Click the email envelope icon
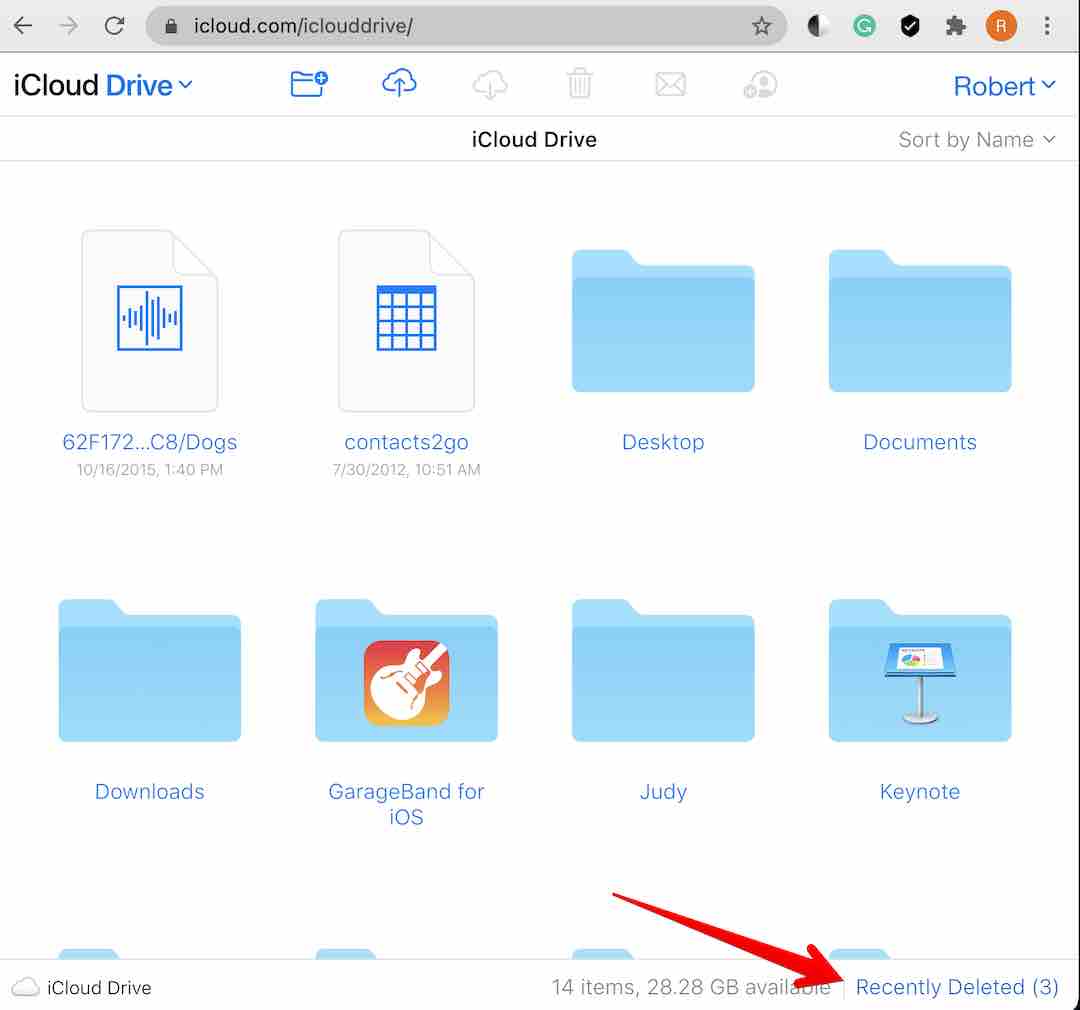 [x=670, y=84]
